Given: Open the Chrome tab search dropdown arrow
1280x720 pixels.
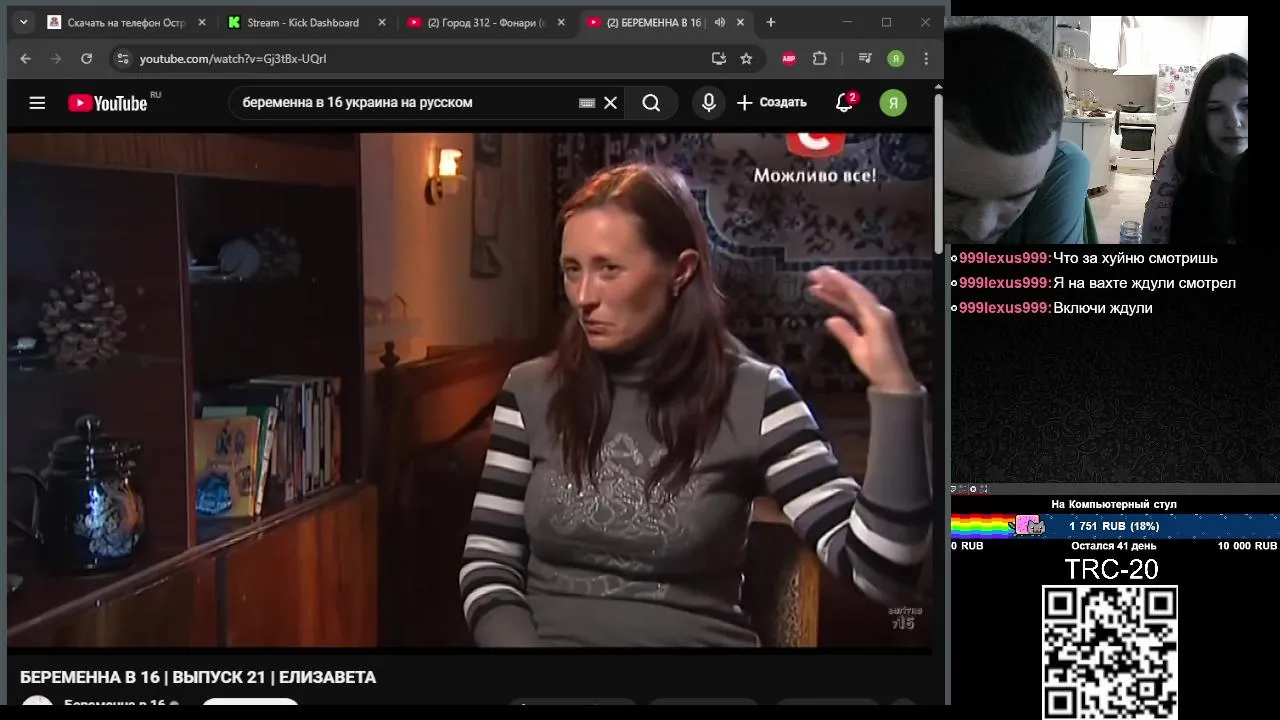Looking at the screenshot, I should click(x=24, y=22).
